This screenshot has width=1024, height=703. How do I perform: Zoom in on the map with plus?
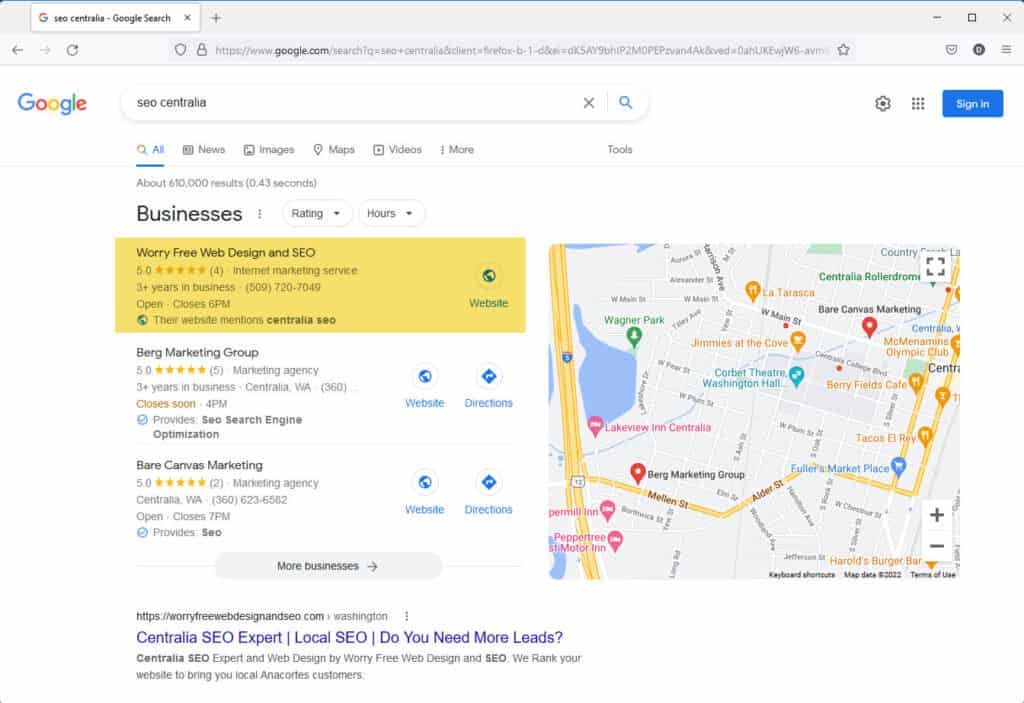coord(936,515)
